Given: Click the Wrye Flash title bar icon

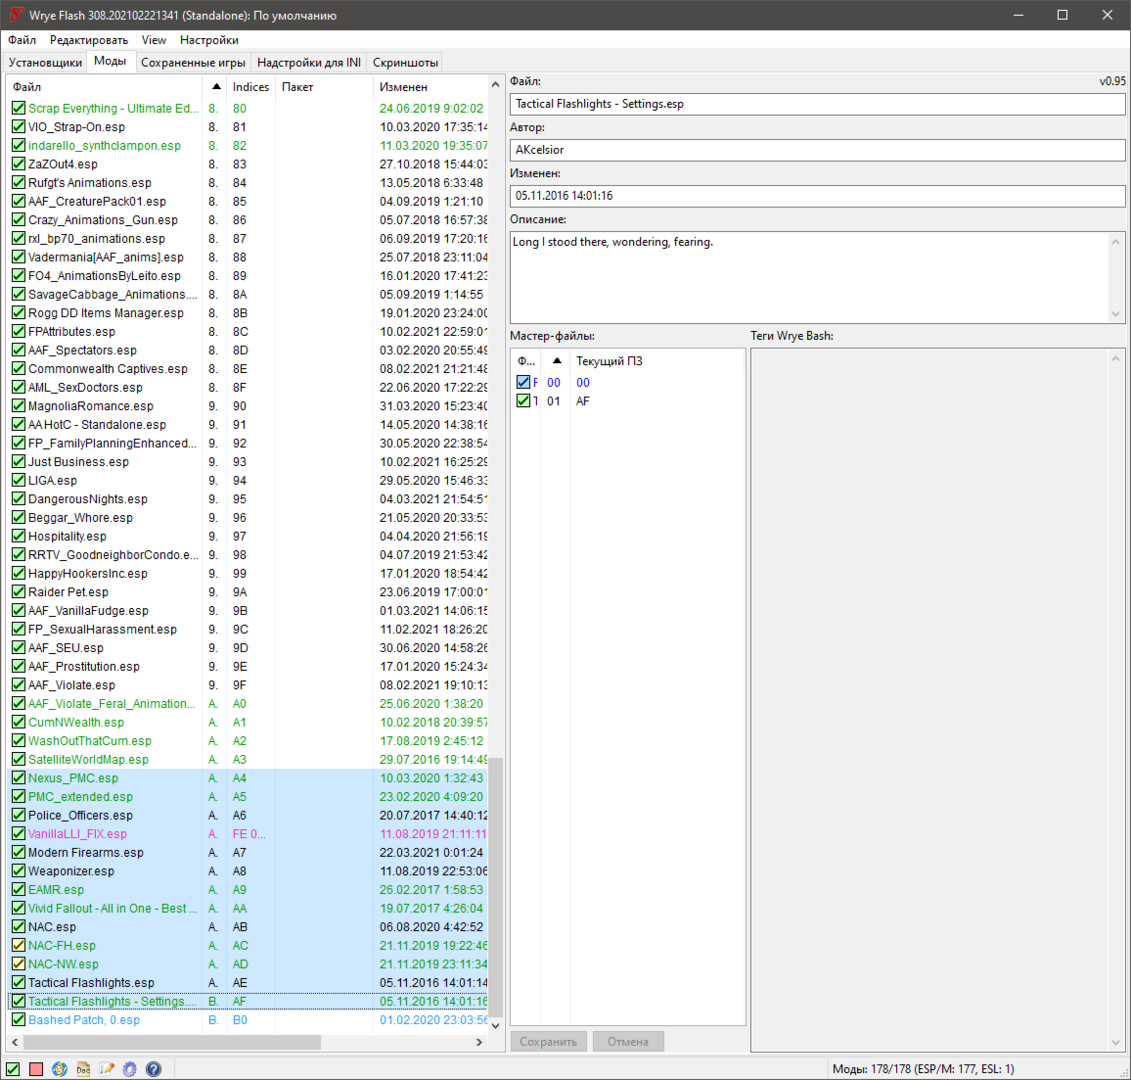Looking at the screenshot, I should point(16,15).
